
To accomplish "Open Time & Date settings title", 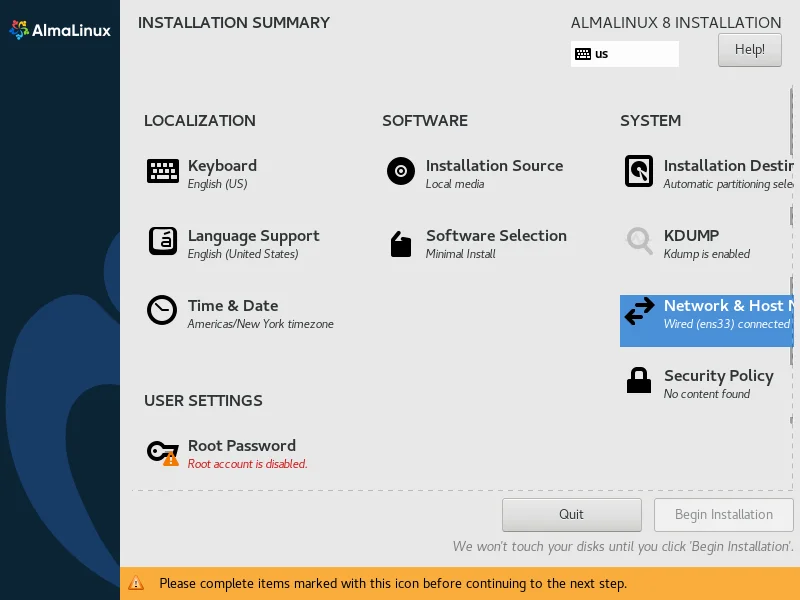I will 233,306.
